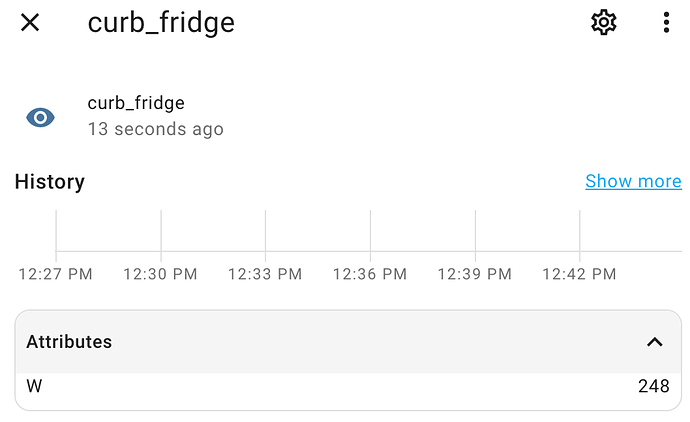Click the 13 seconds ago timestamp
The width and height of the screenshot is (690, 422).
[155, 129]
